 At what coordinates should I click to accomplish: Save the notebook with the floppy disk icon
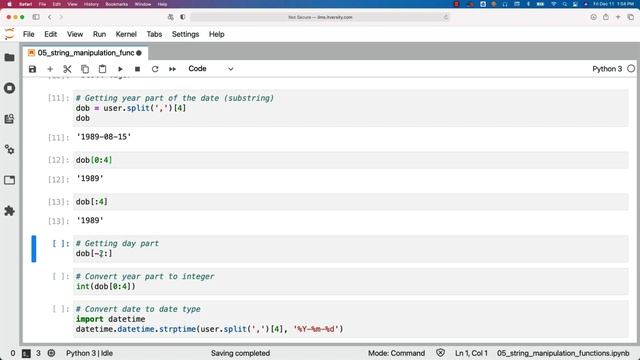pyautogui.click(x=32, y=69)
